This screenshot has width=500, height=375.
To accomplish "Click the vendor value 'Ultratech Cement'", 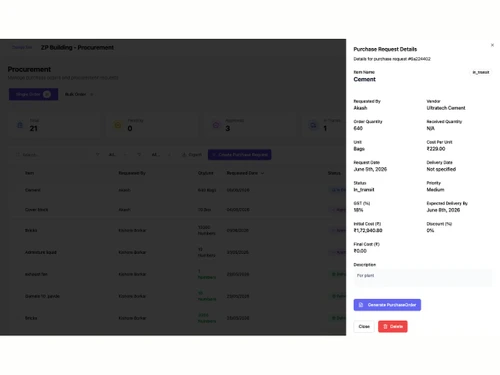I will tap(446, 108).
